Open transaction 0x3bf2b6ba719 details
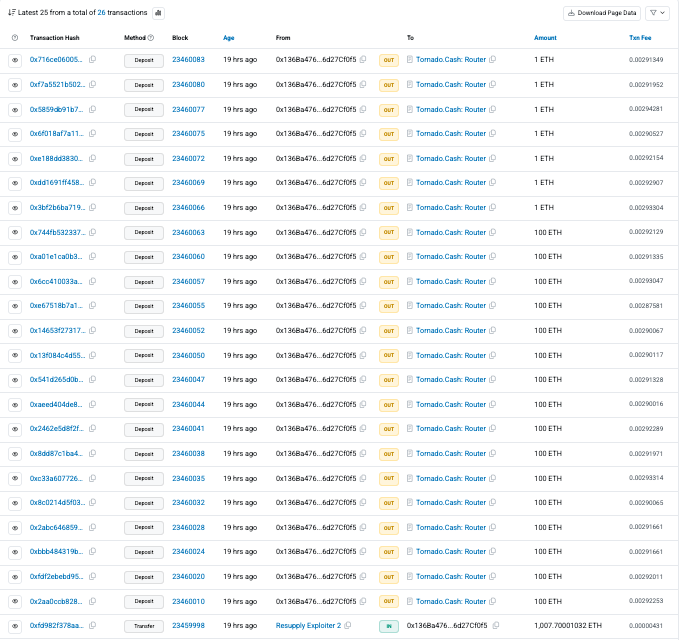The image size is (679, 640). click(57, 207)
